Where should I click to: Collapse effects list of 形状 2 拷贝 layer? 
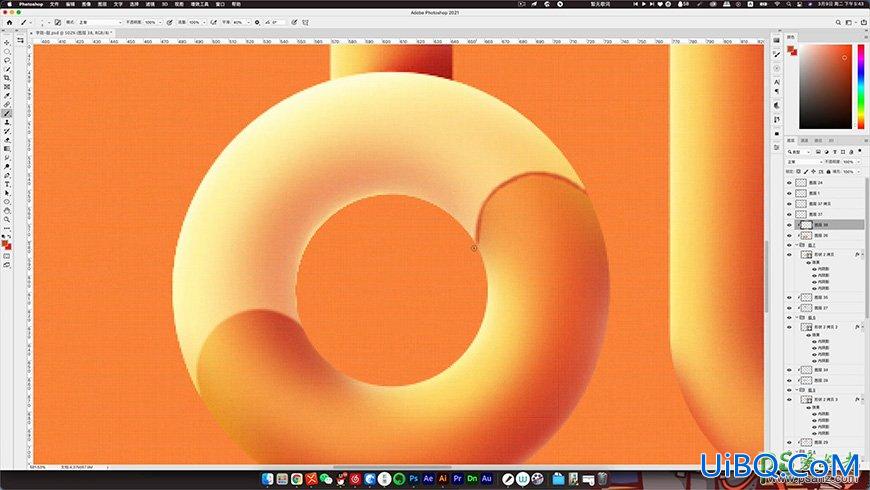[862, 254]
